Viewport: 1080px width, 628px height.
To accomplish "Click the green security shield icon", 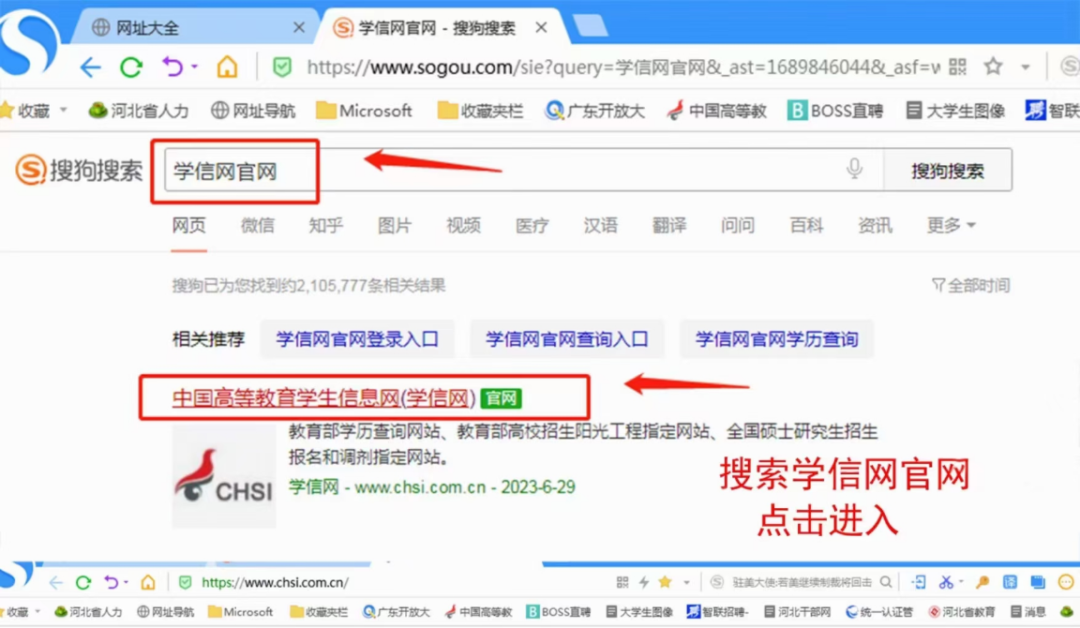I will click(283, 67).
